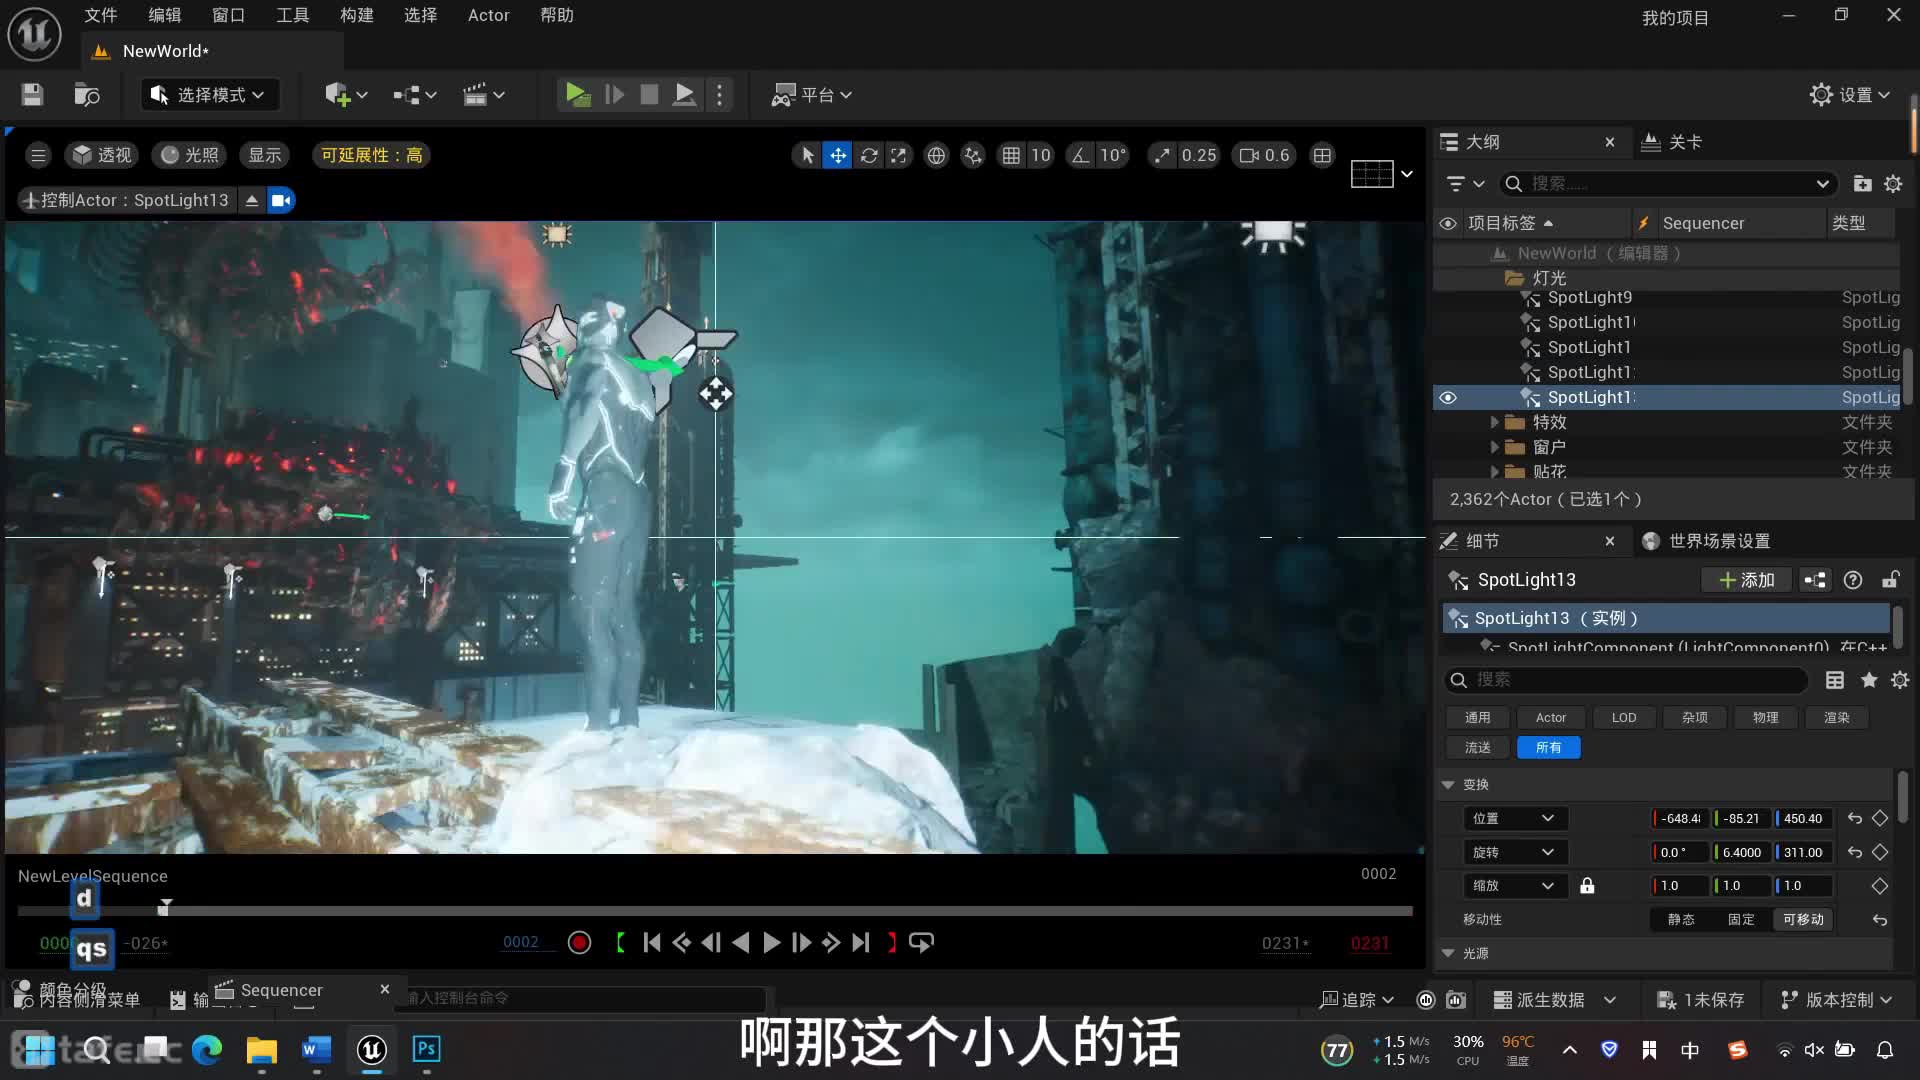Click the 添加 add component button
Viewport: 1920px width, 1080px height.
(1746, 580)
